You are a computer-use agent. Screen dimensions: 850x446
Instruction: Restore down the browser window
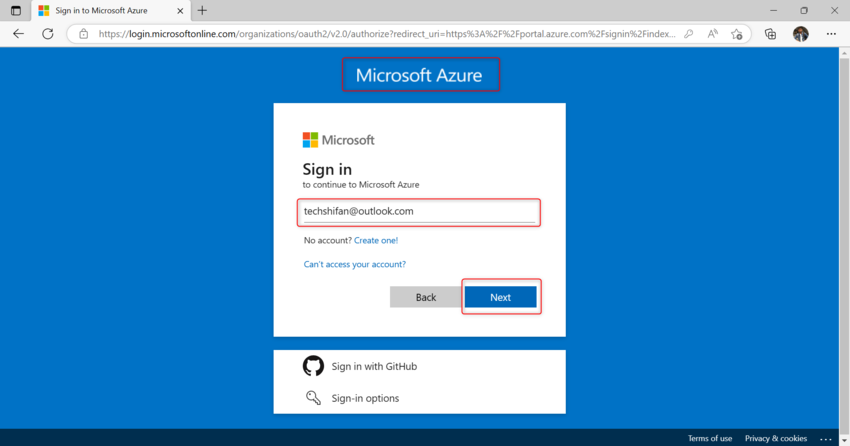pos(804,10)
